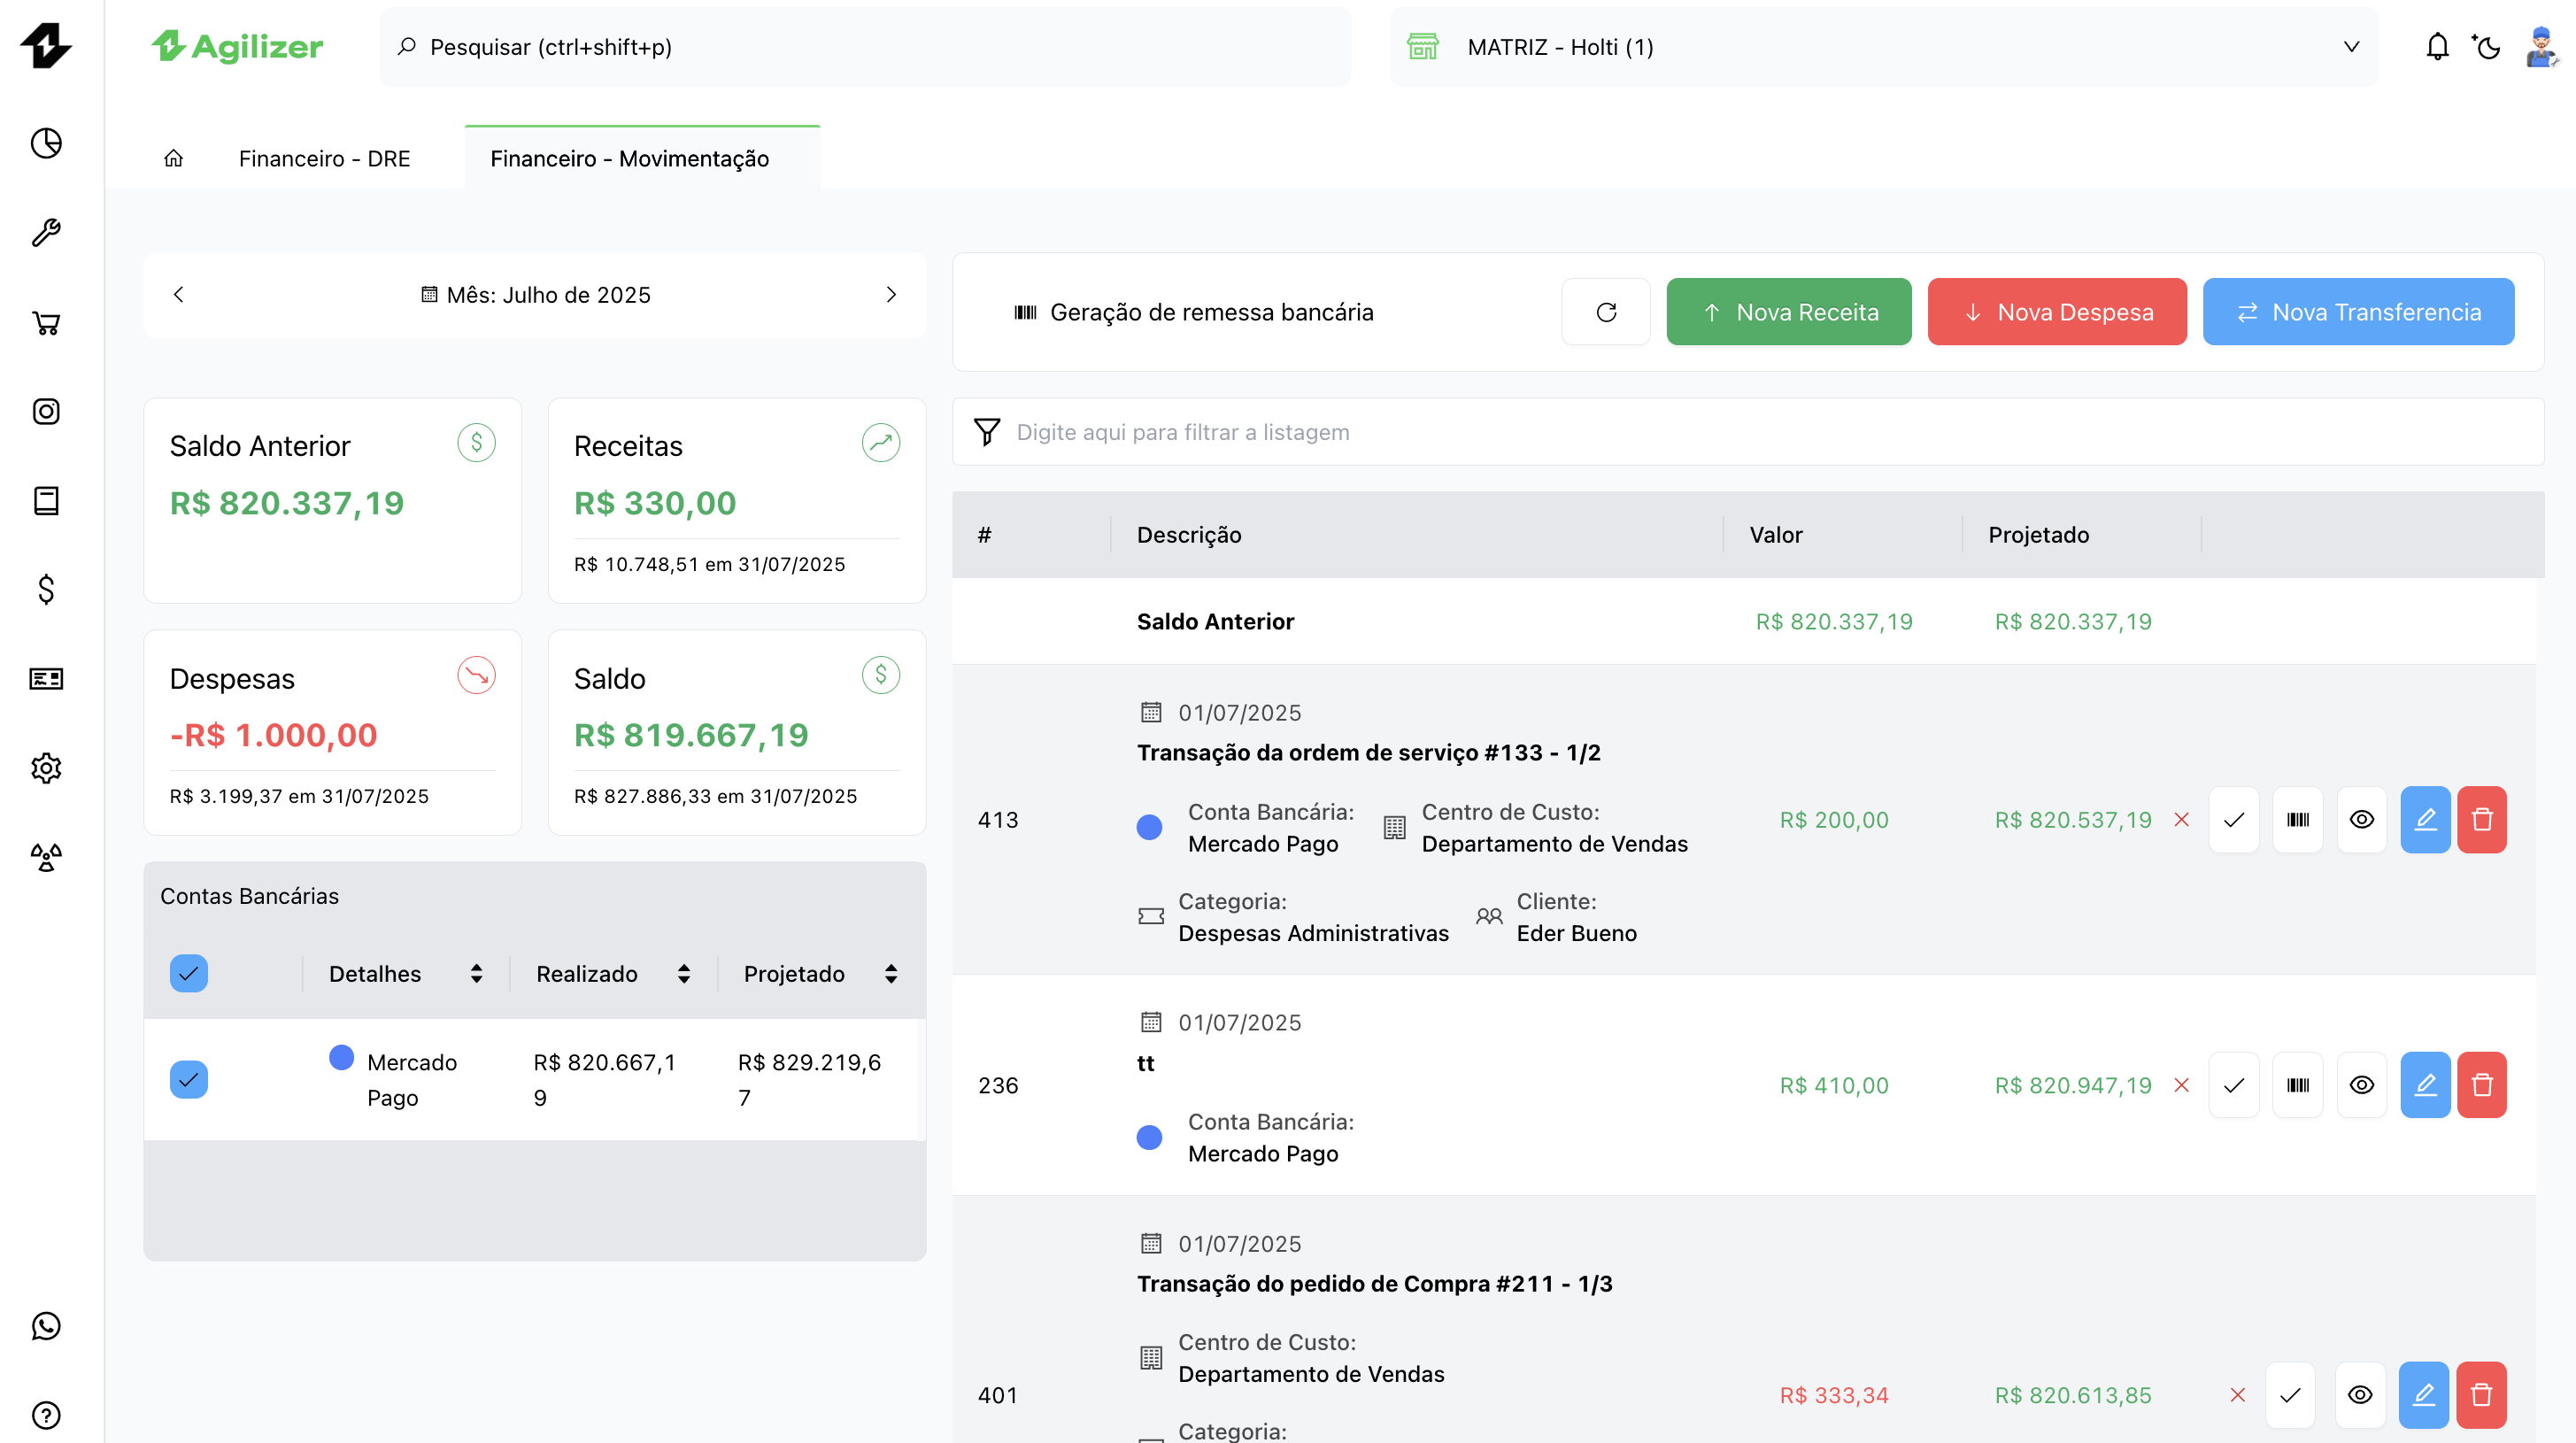Open the barcode icon for transaction 413

click(x=2298, y=819)
